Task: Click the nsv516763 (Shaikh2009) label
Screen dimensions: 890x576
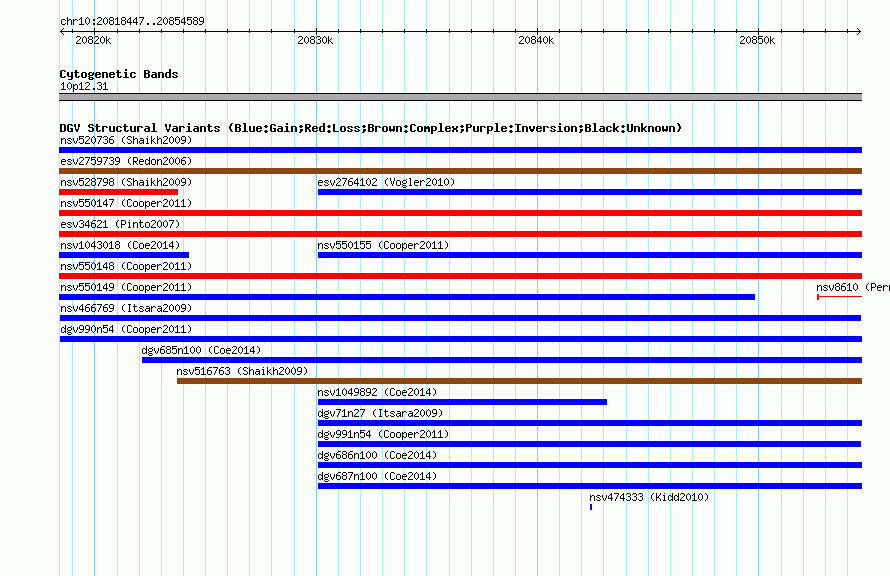Action: click(x=242, y=371)
